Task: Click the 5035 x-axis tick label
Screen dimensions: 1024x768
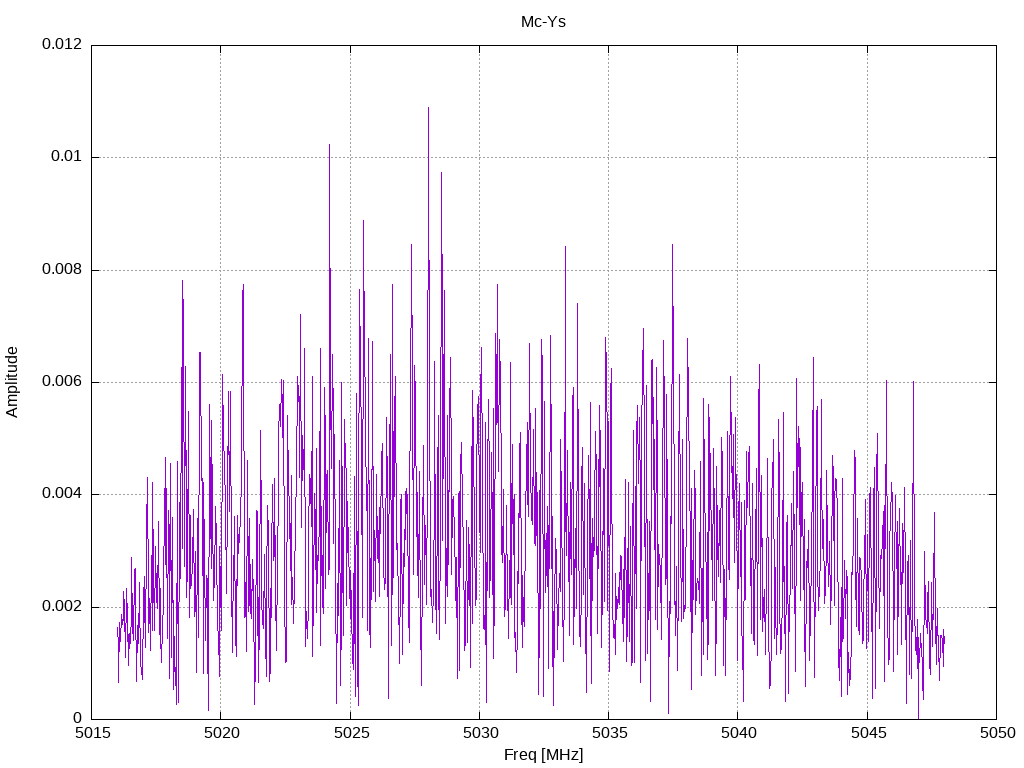Action: point(609,733)
